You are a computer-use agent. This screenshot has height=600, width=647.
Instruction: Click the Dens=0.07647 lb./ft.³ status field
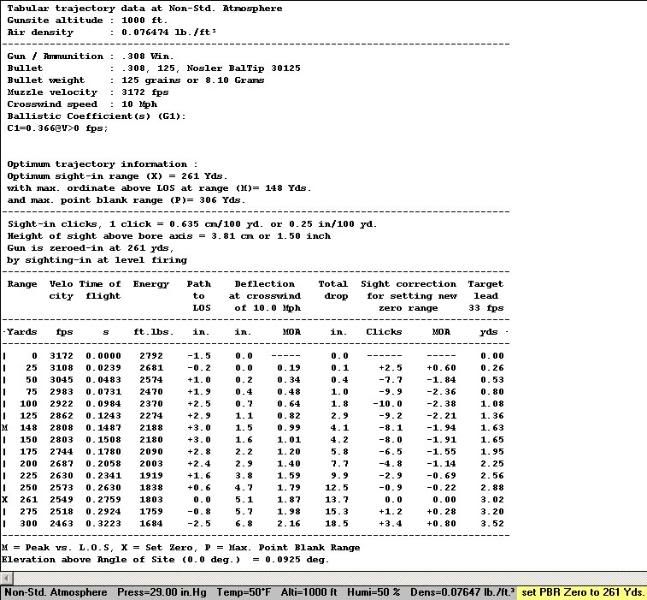pyautogui.click(x=461, y=592)
